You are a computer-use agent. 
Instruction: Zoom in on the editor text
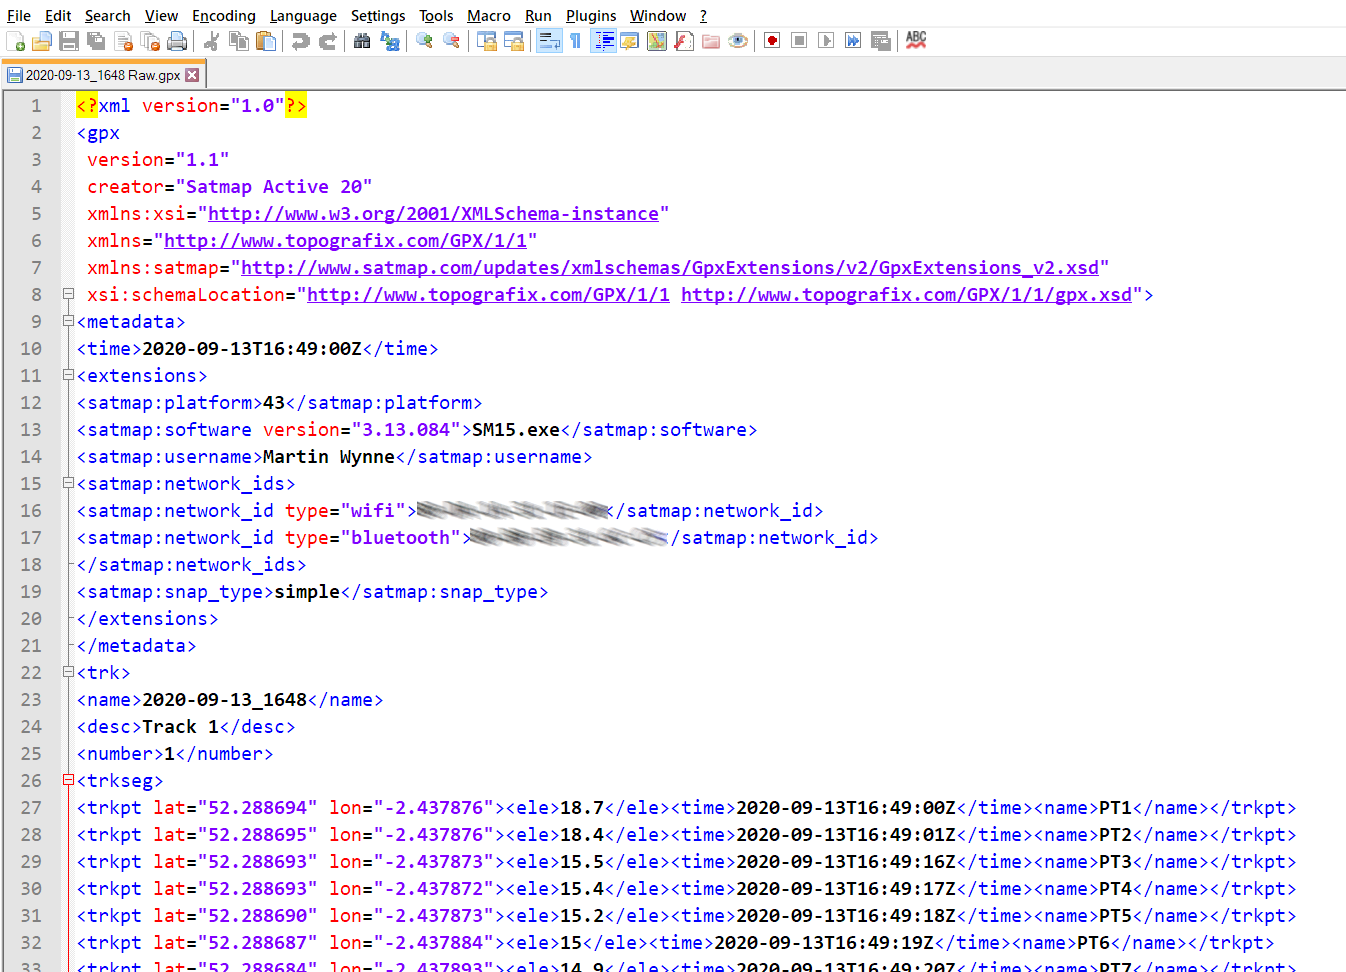(424, 41)
